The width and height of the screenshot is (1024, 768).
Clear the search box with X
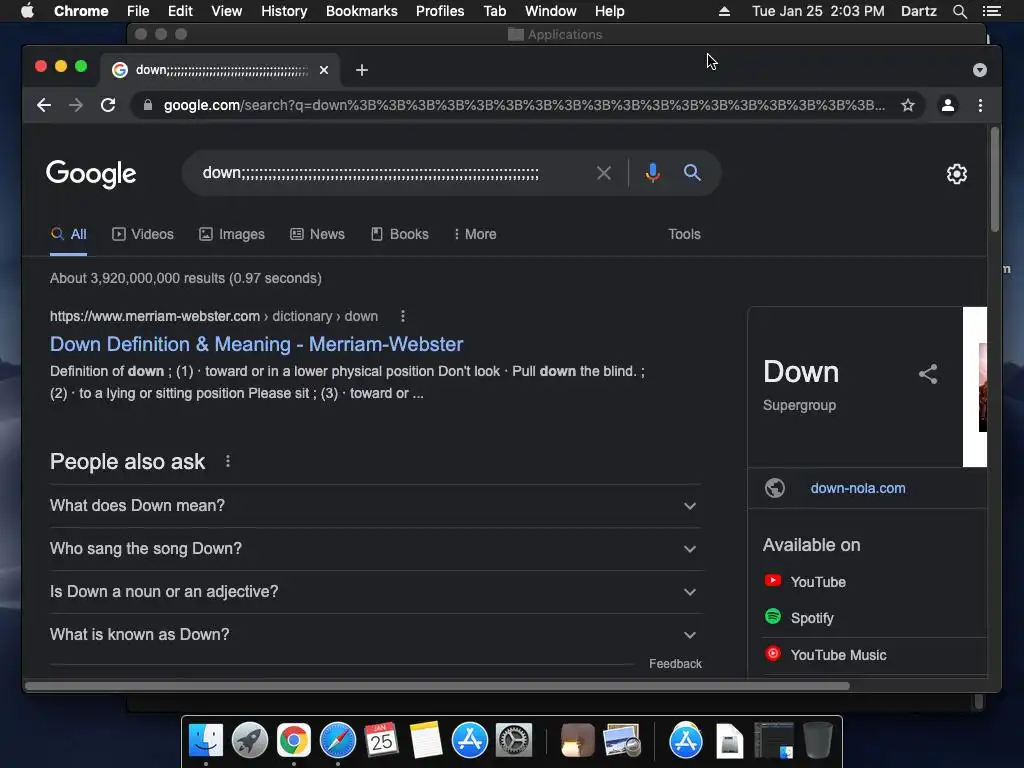point(604,173)
